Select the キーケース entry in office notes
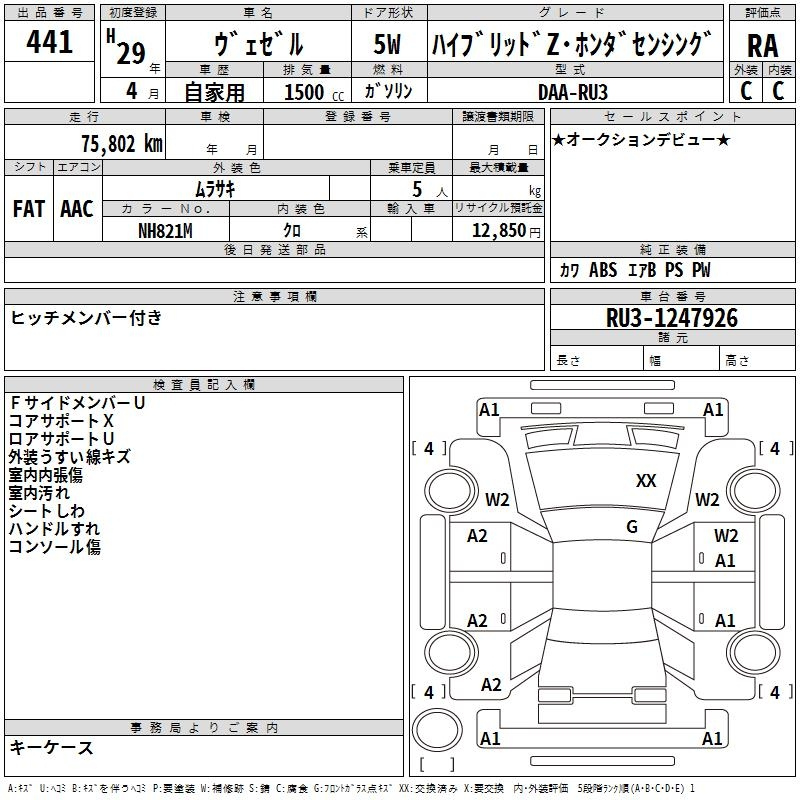 [x=52, y=747]
